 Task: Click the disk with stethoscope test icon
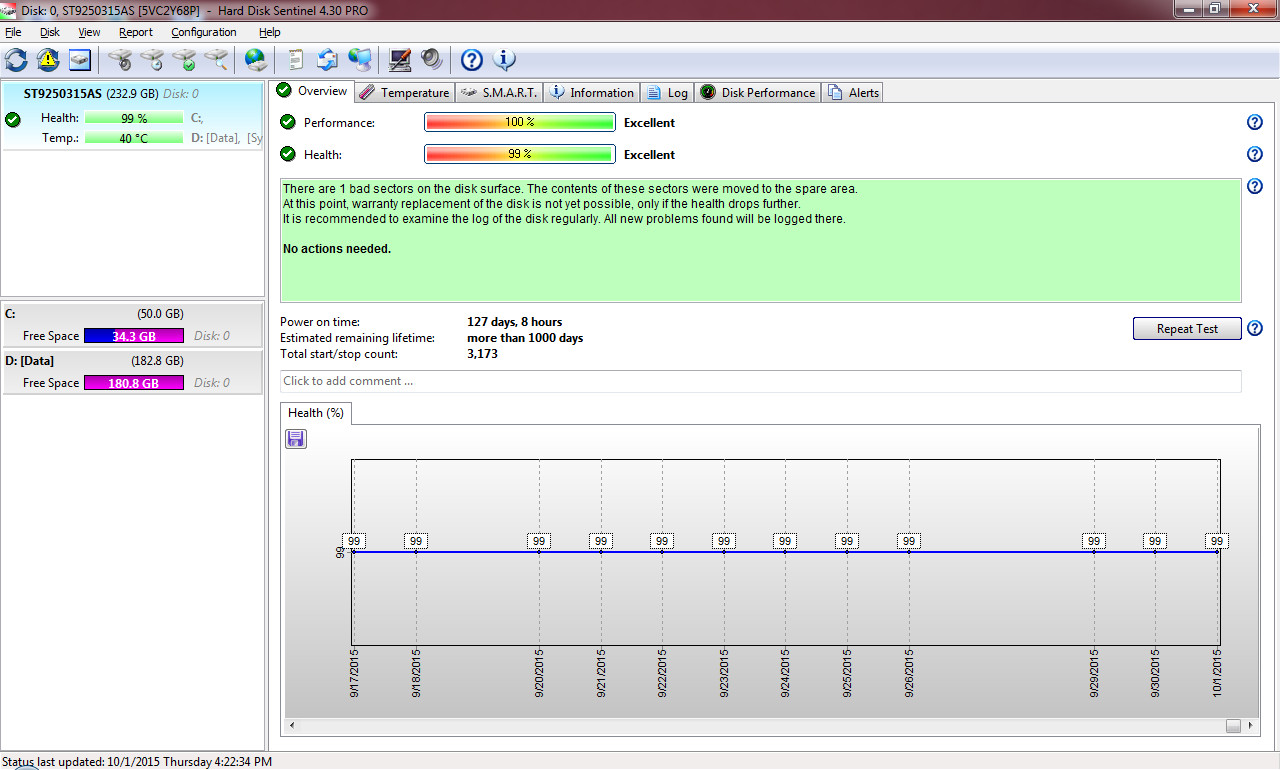[120, 60]
